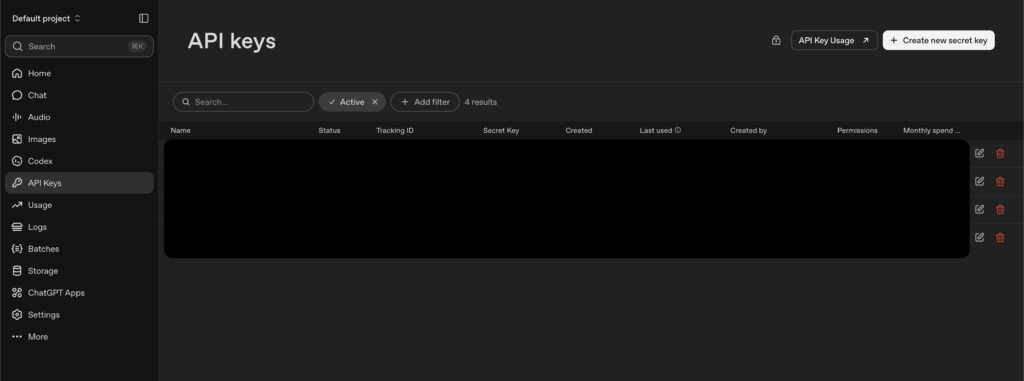Open the Batches page
The image size is (1024, 381).
(x=79, y=249)
